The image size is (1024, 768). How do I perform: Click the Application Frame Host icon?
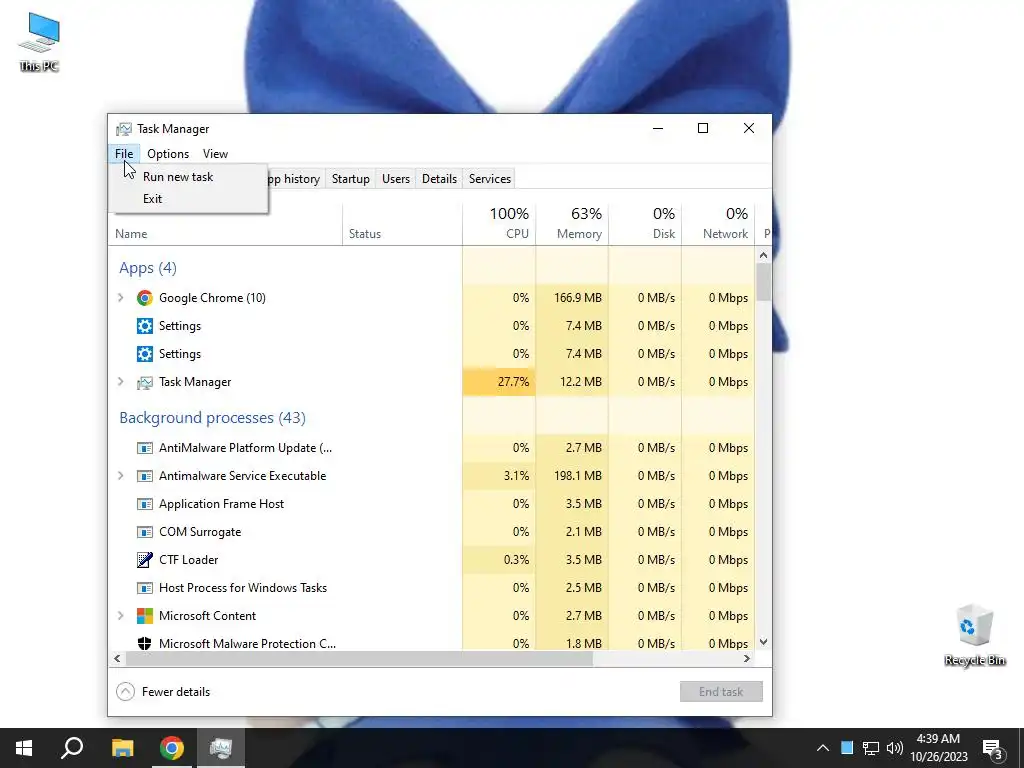click(x=144, y=504)
